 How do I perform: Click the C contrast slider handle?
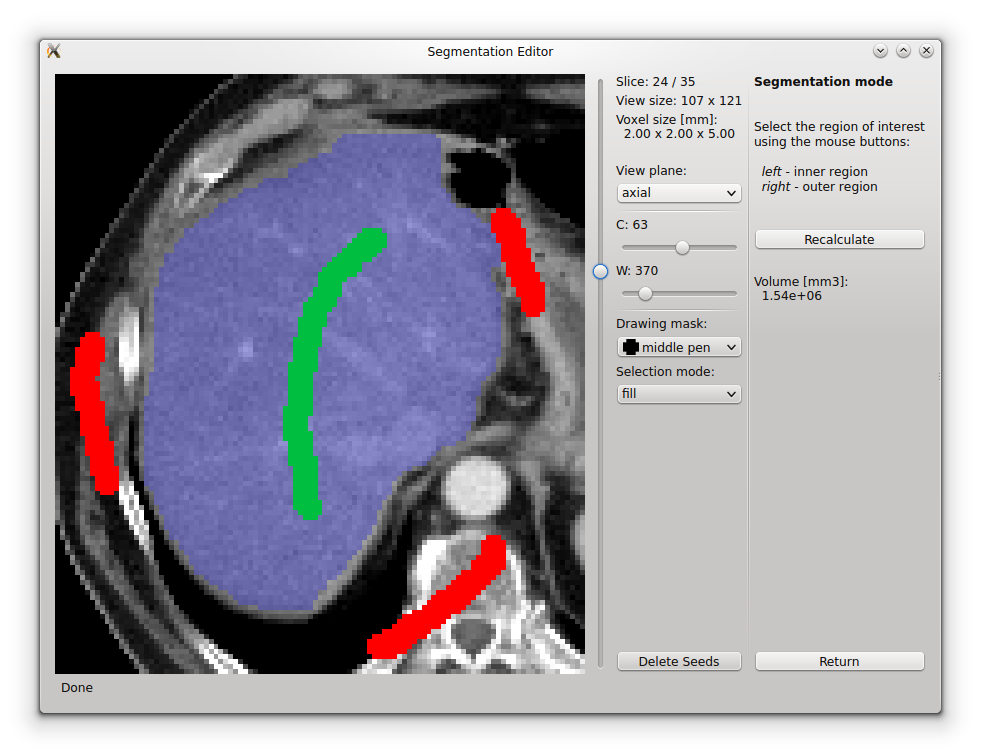[x=682, y=248]
